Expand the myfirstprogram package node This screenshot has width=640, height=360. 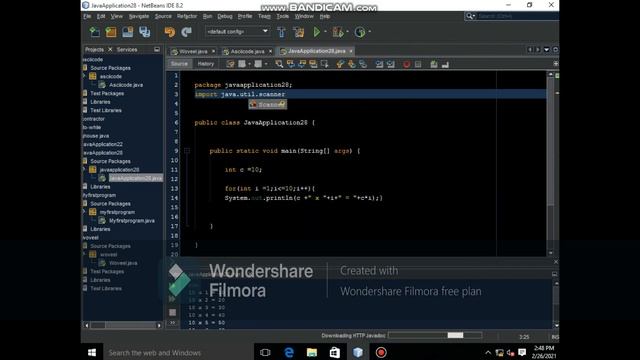84,212
